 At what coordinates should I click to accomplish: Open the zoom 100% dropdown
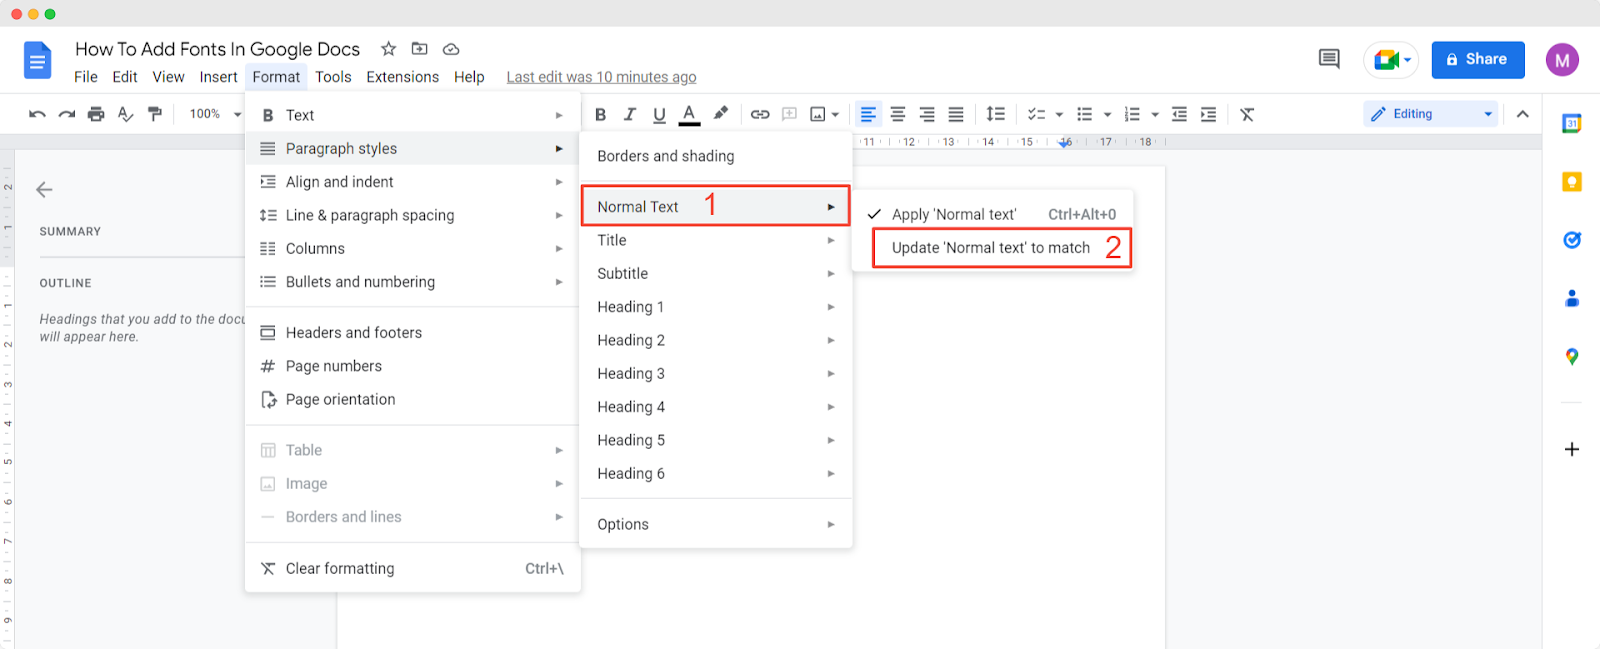tap(214, 114)
